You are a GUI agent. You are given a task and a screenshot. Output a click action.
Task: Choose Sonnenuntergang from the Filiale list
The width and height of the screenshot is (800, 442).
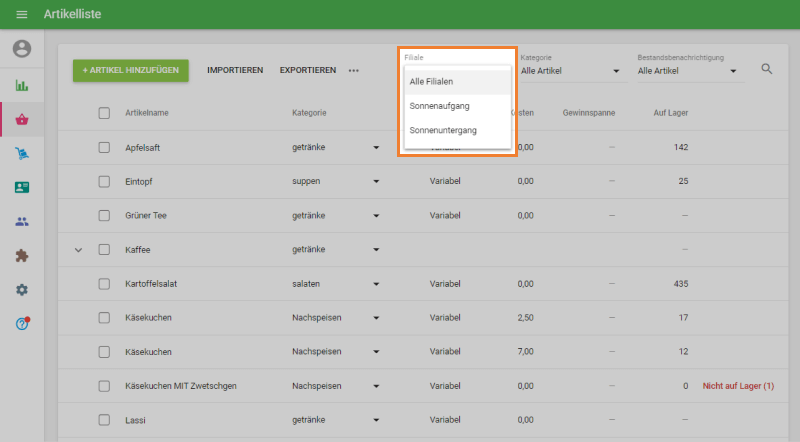(443, 130)
